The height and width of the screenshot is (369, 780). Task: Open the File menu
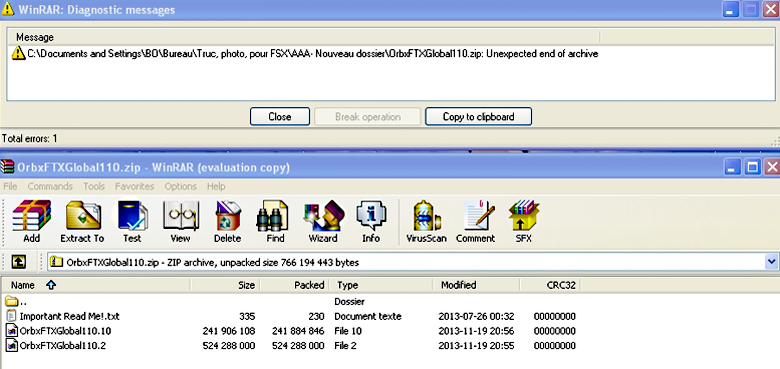pyautogui.click(x=10, y=186)
